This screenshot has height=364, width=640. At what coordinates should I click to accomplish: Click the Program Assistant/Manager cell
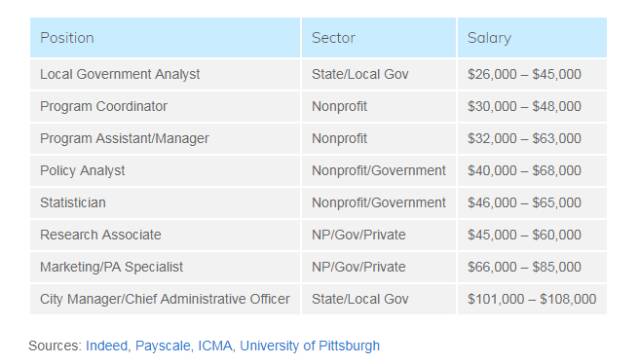coord(165,139)
